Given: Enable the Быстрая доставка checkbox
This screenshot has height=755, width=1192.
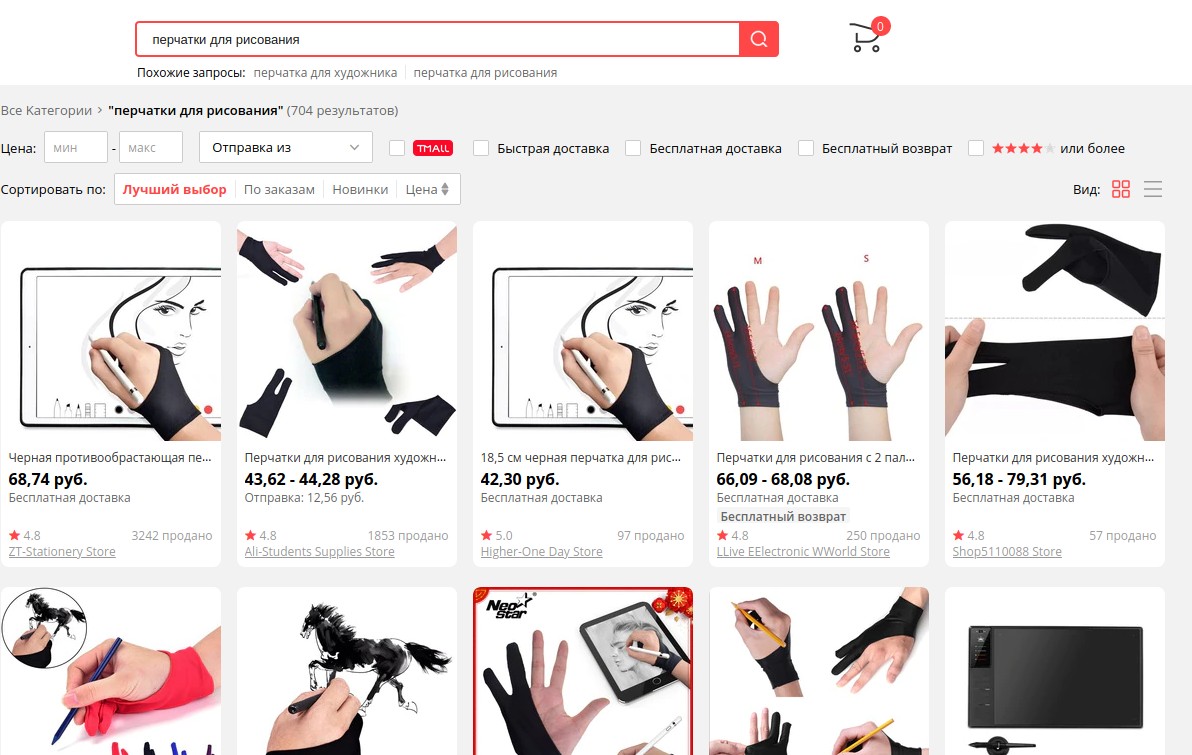Looking at the screenshot, I should tap(480, 148).
